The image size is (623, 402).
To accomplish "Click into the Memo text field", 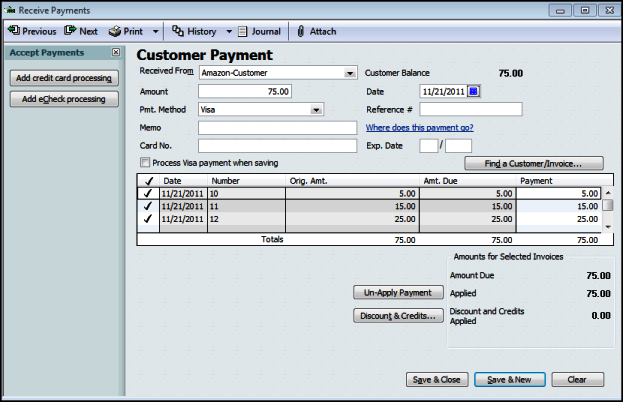I will coord(277,128).
